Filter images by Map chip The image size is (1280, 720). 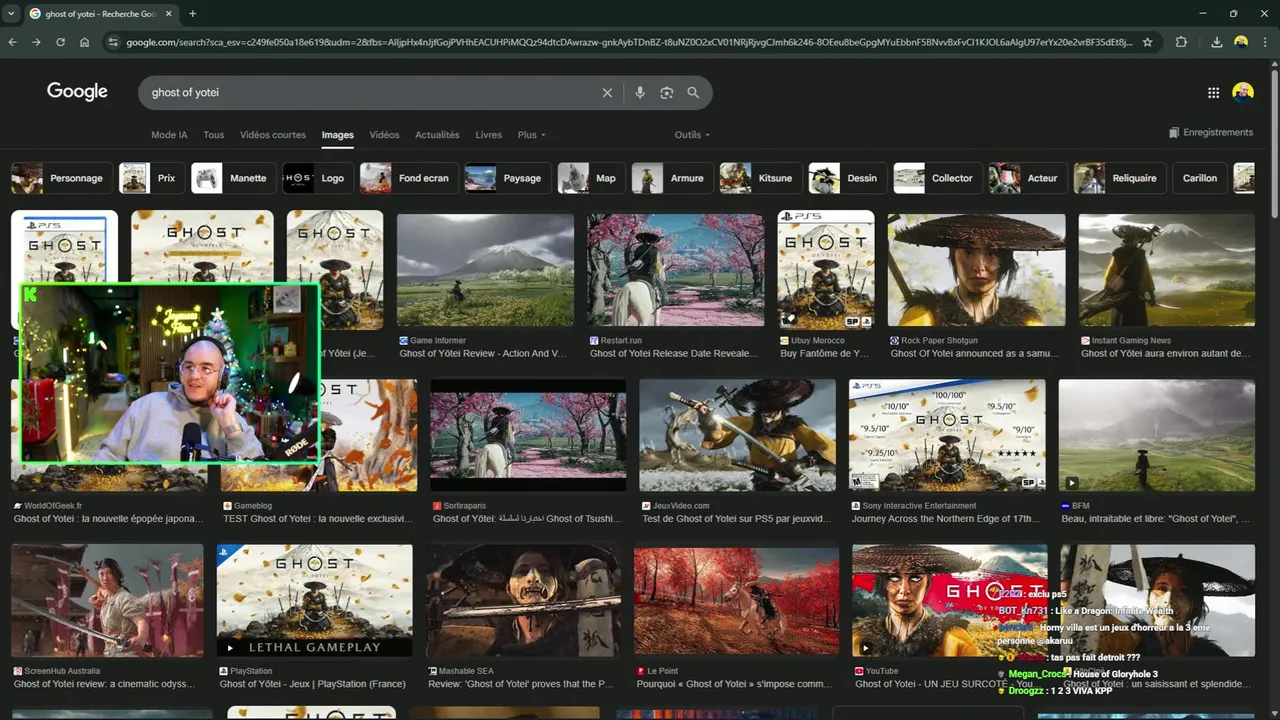[x=591, y=178]
